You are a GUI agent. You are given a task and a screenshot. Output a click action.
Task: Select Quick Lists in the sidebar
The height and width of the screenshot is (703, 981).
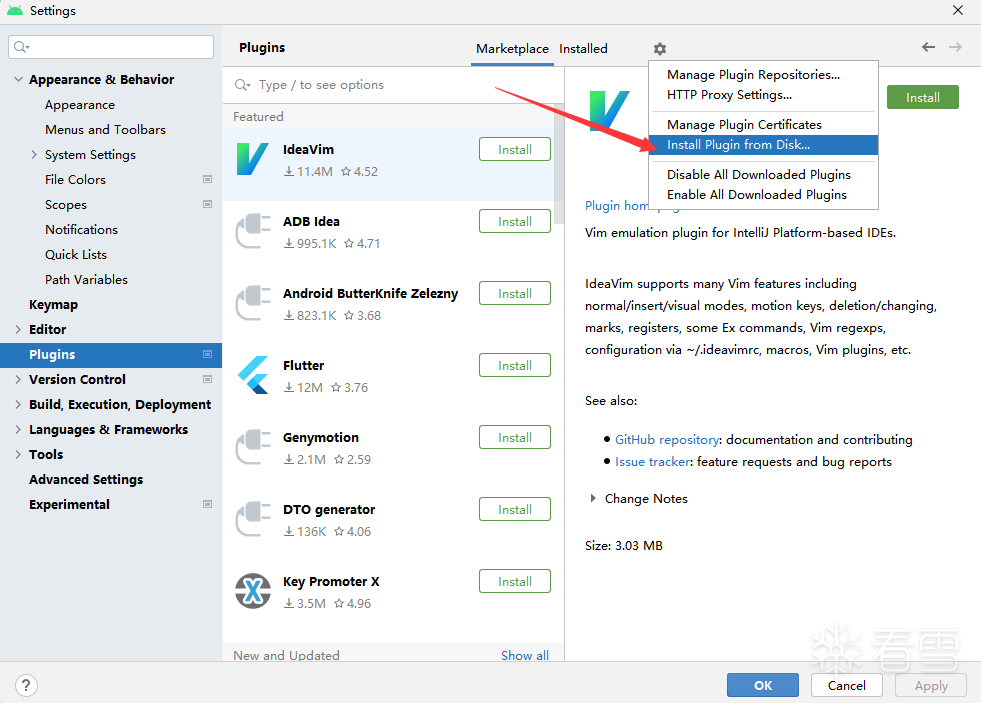point(76,255)
